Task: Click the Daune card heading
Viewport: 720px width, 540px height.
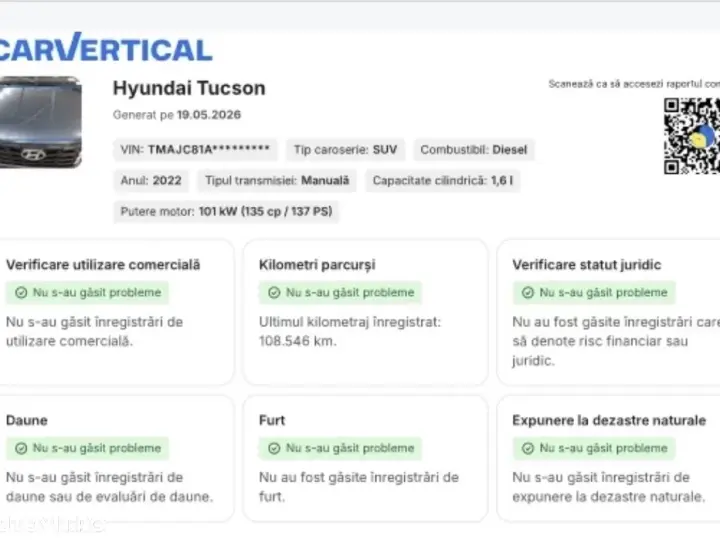Action: coord(27,421)
